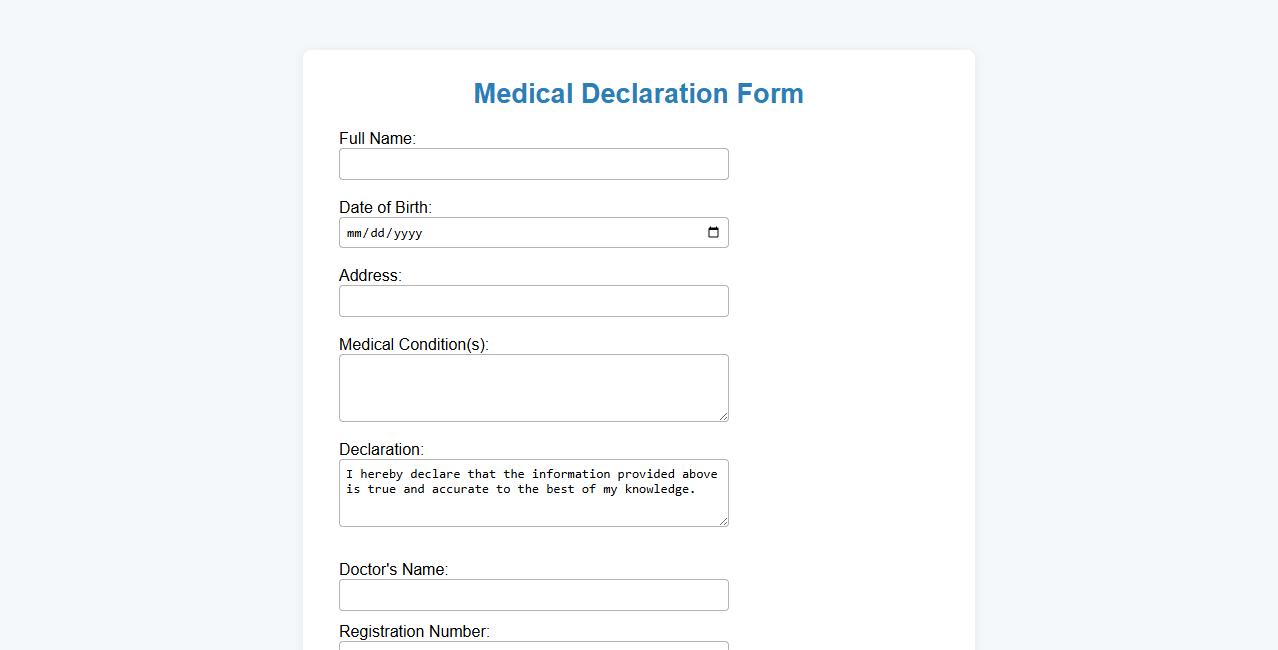The image size is (1278, 650).
Task: Click the resize handle of Medical Conditions textarea
Action: (724, 417)
